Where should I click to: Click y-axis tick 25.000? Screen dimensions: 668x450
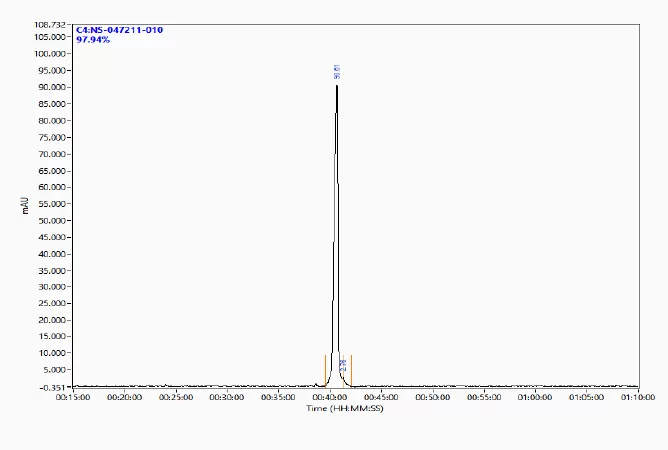click(x=52, y=303)
